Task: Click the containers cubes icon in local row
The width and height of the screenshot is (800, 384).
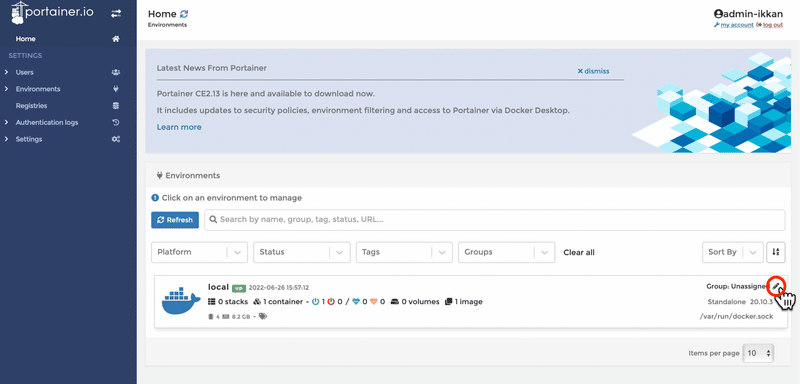Action: tap(257, 302)
